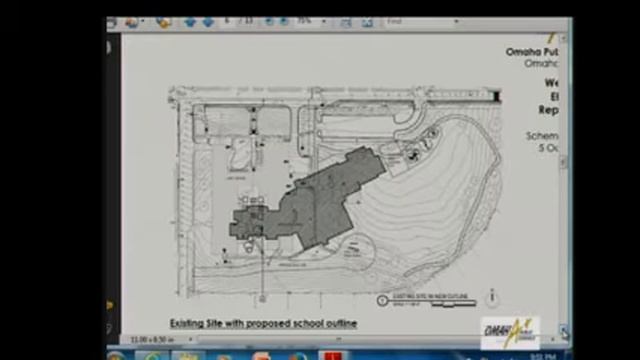Open the attachments icon at the left pane bottom
Viewport: 640px width, 360px height.
(x=109, y=328)
